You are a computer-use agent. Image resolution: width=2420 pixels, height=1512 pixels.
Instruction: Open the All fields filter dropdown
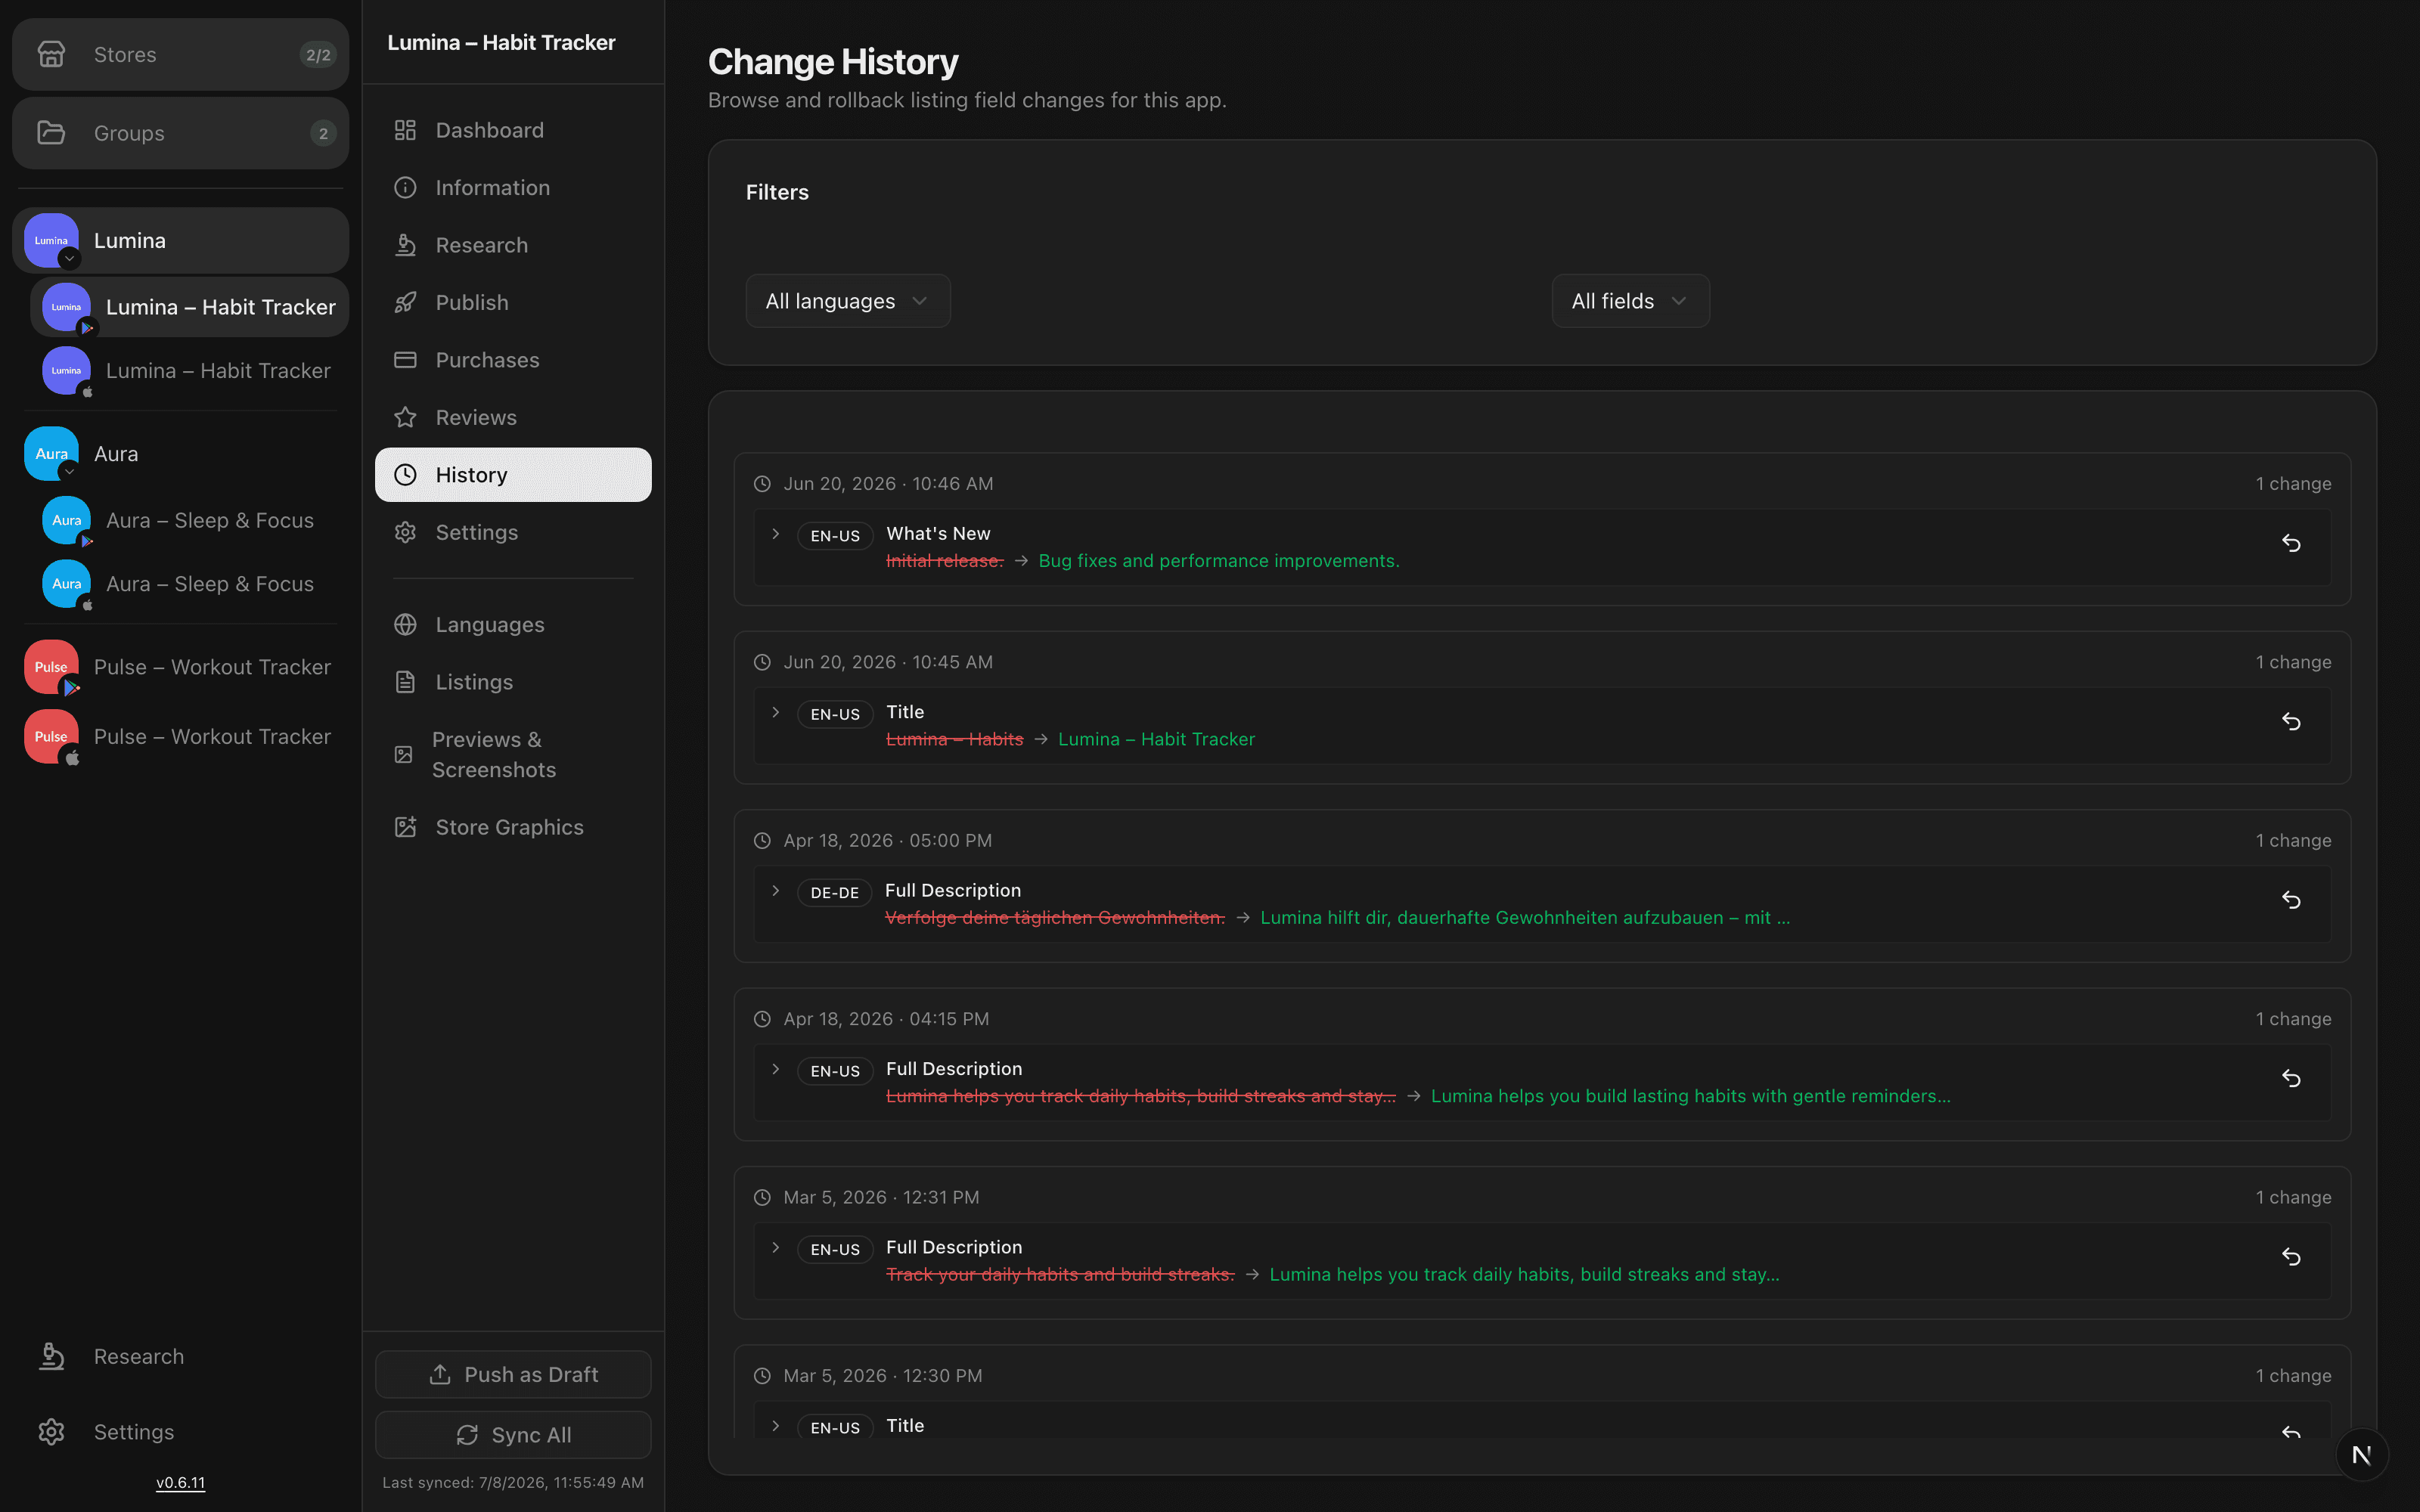click(x=1630, y=301)
